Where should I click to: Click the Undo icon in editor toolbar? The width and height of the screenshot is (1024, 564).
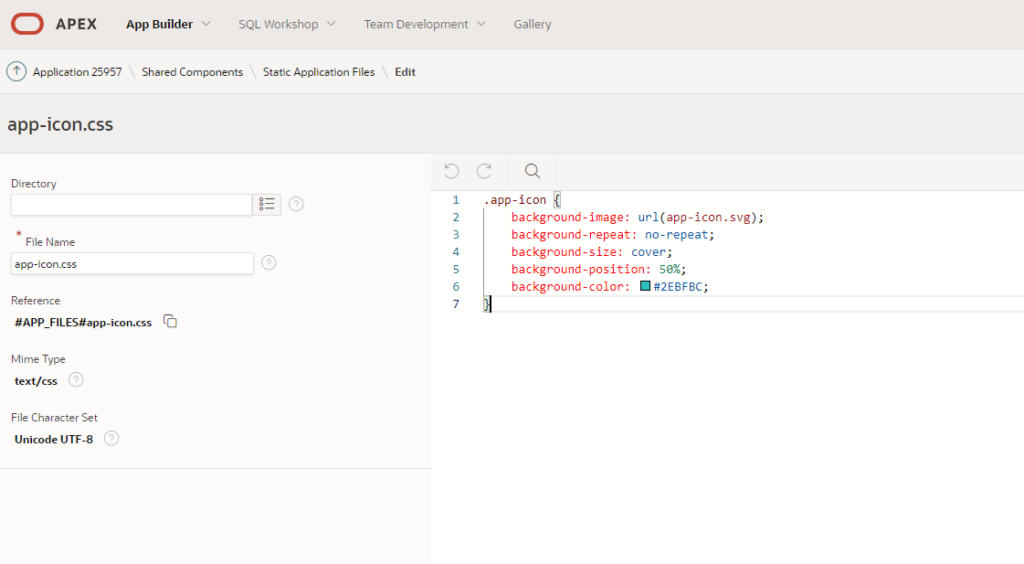pos(452,171)
